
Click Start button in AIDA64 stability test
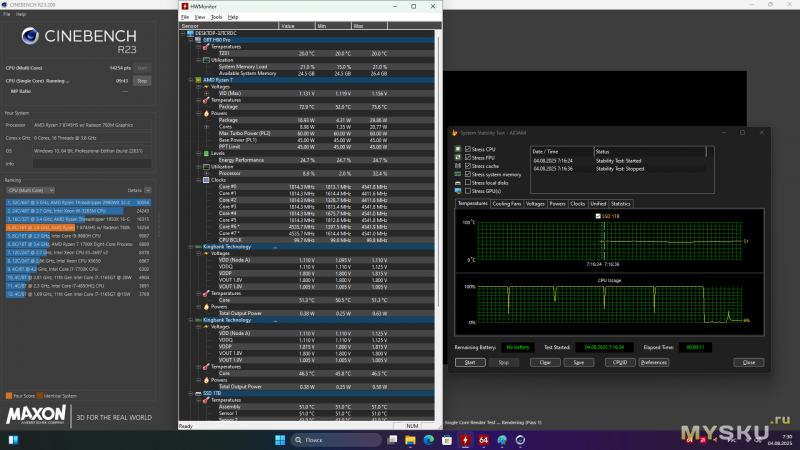click(470, 362)
